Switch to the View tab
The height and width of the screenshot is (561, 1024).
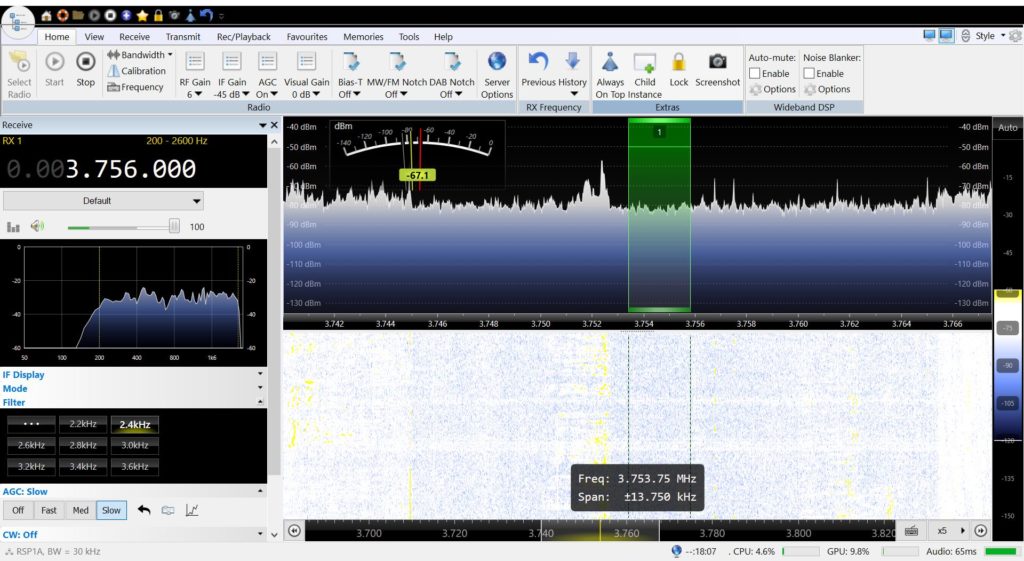click(x=94, y=37)
